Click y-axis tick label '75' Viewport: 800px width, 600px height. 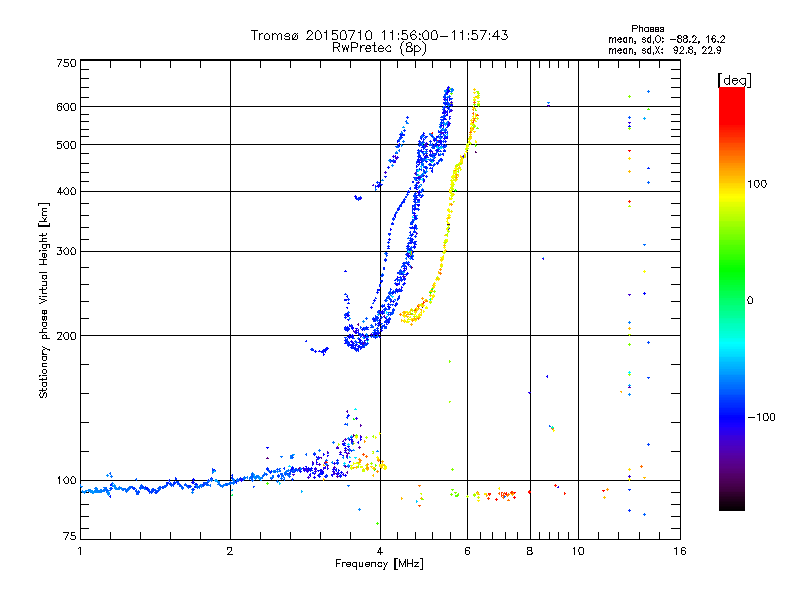pyautogui.click(x=70, y=536)
